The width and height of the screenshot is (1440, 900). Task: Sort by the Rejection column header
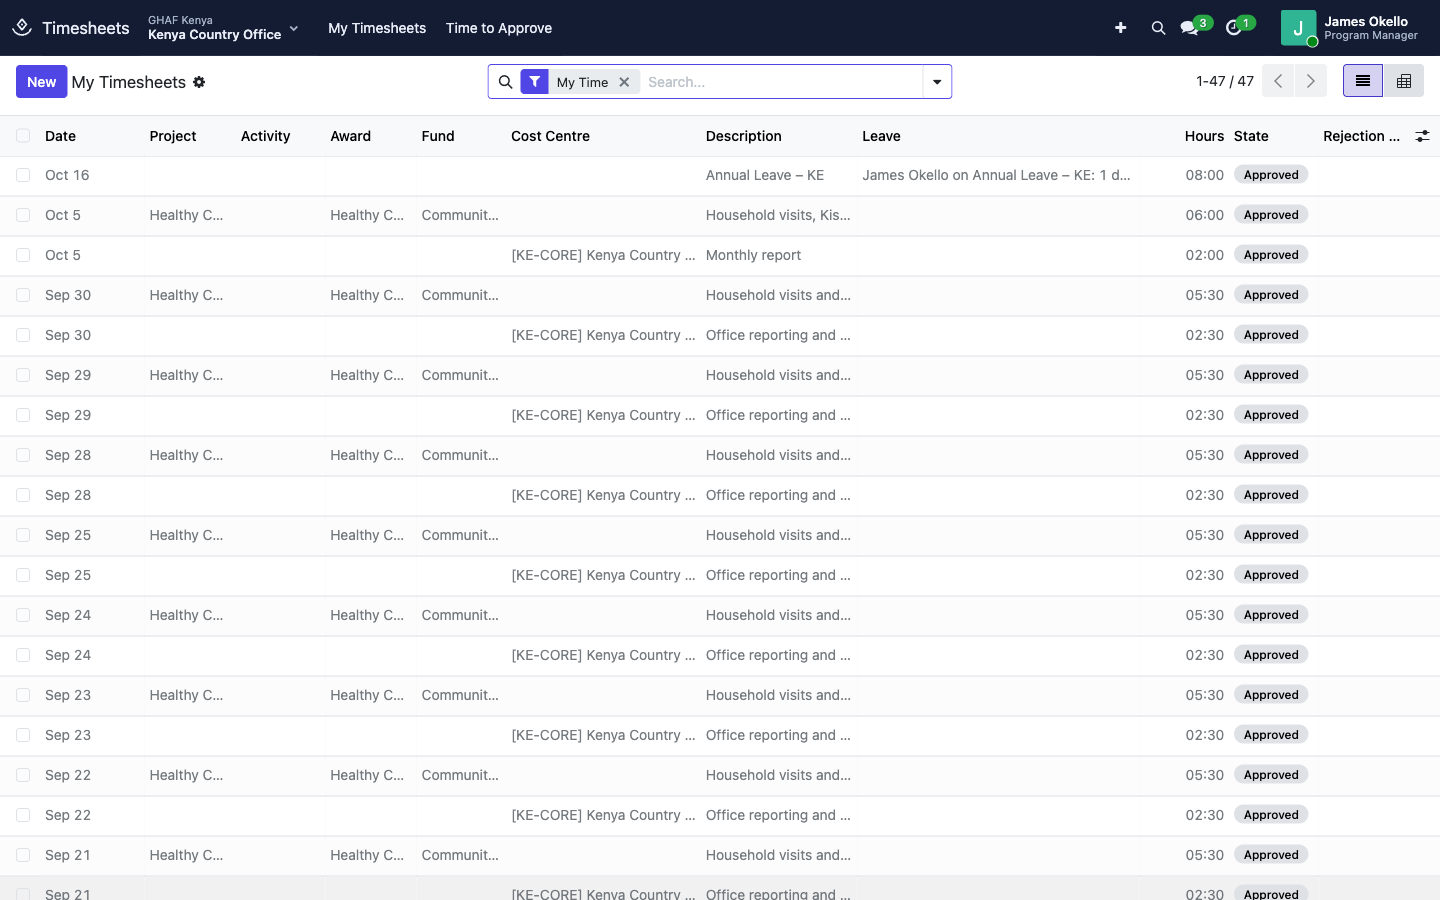(x=1361, y=136)
